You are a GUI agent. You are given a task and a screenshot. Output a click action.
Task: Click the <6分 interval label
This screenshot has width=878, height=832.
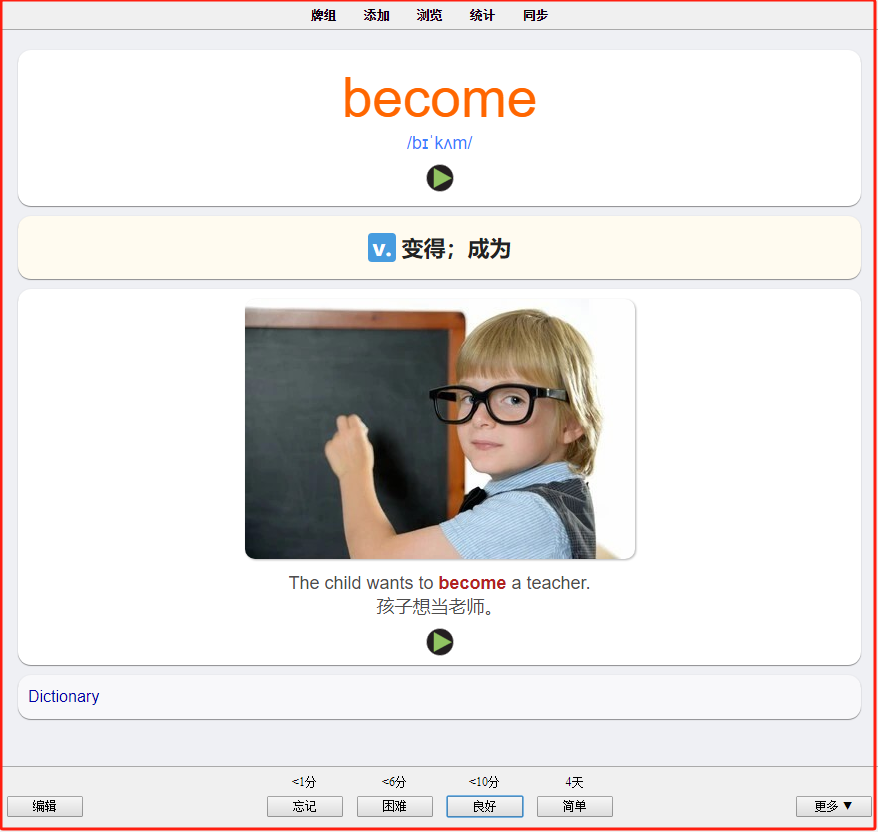394,782
